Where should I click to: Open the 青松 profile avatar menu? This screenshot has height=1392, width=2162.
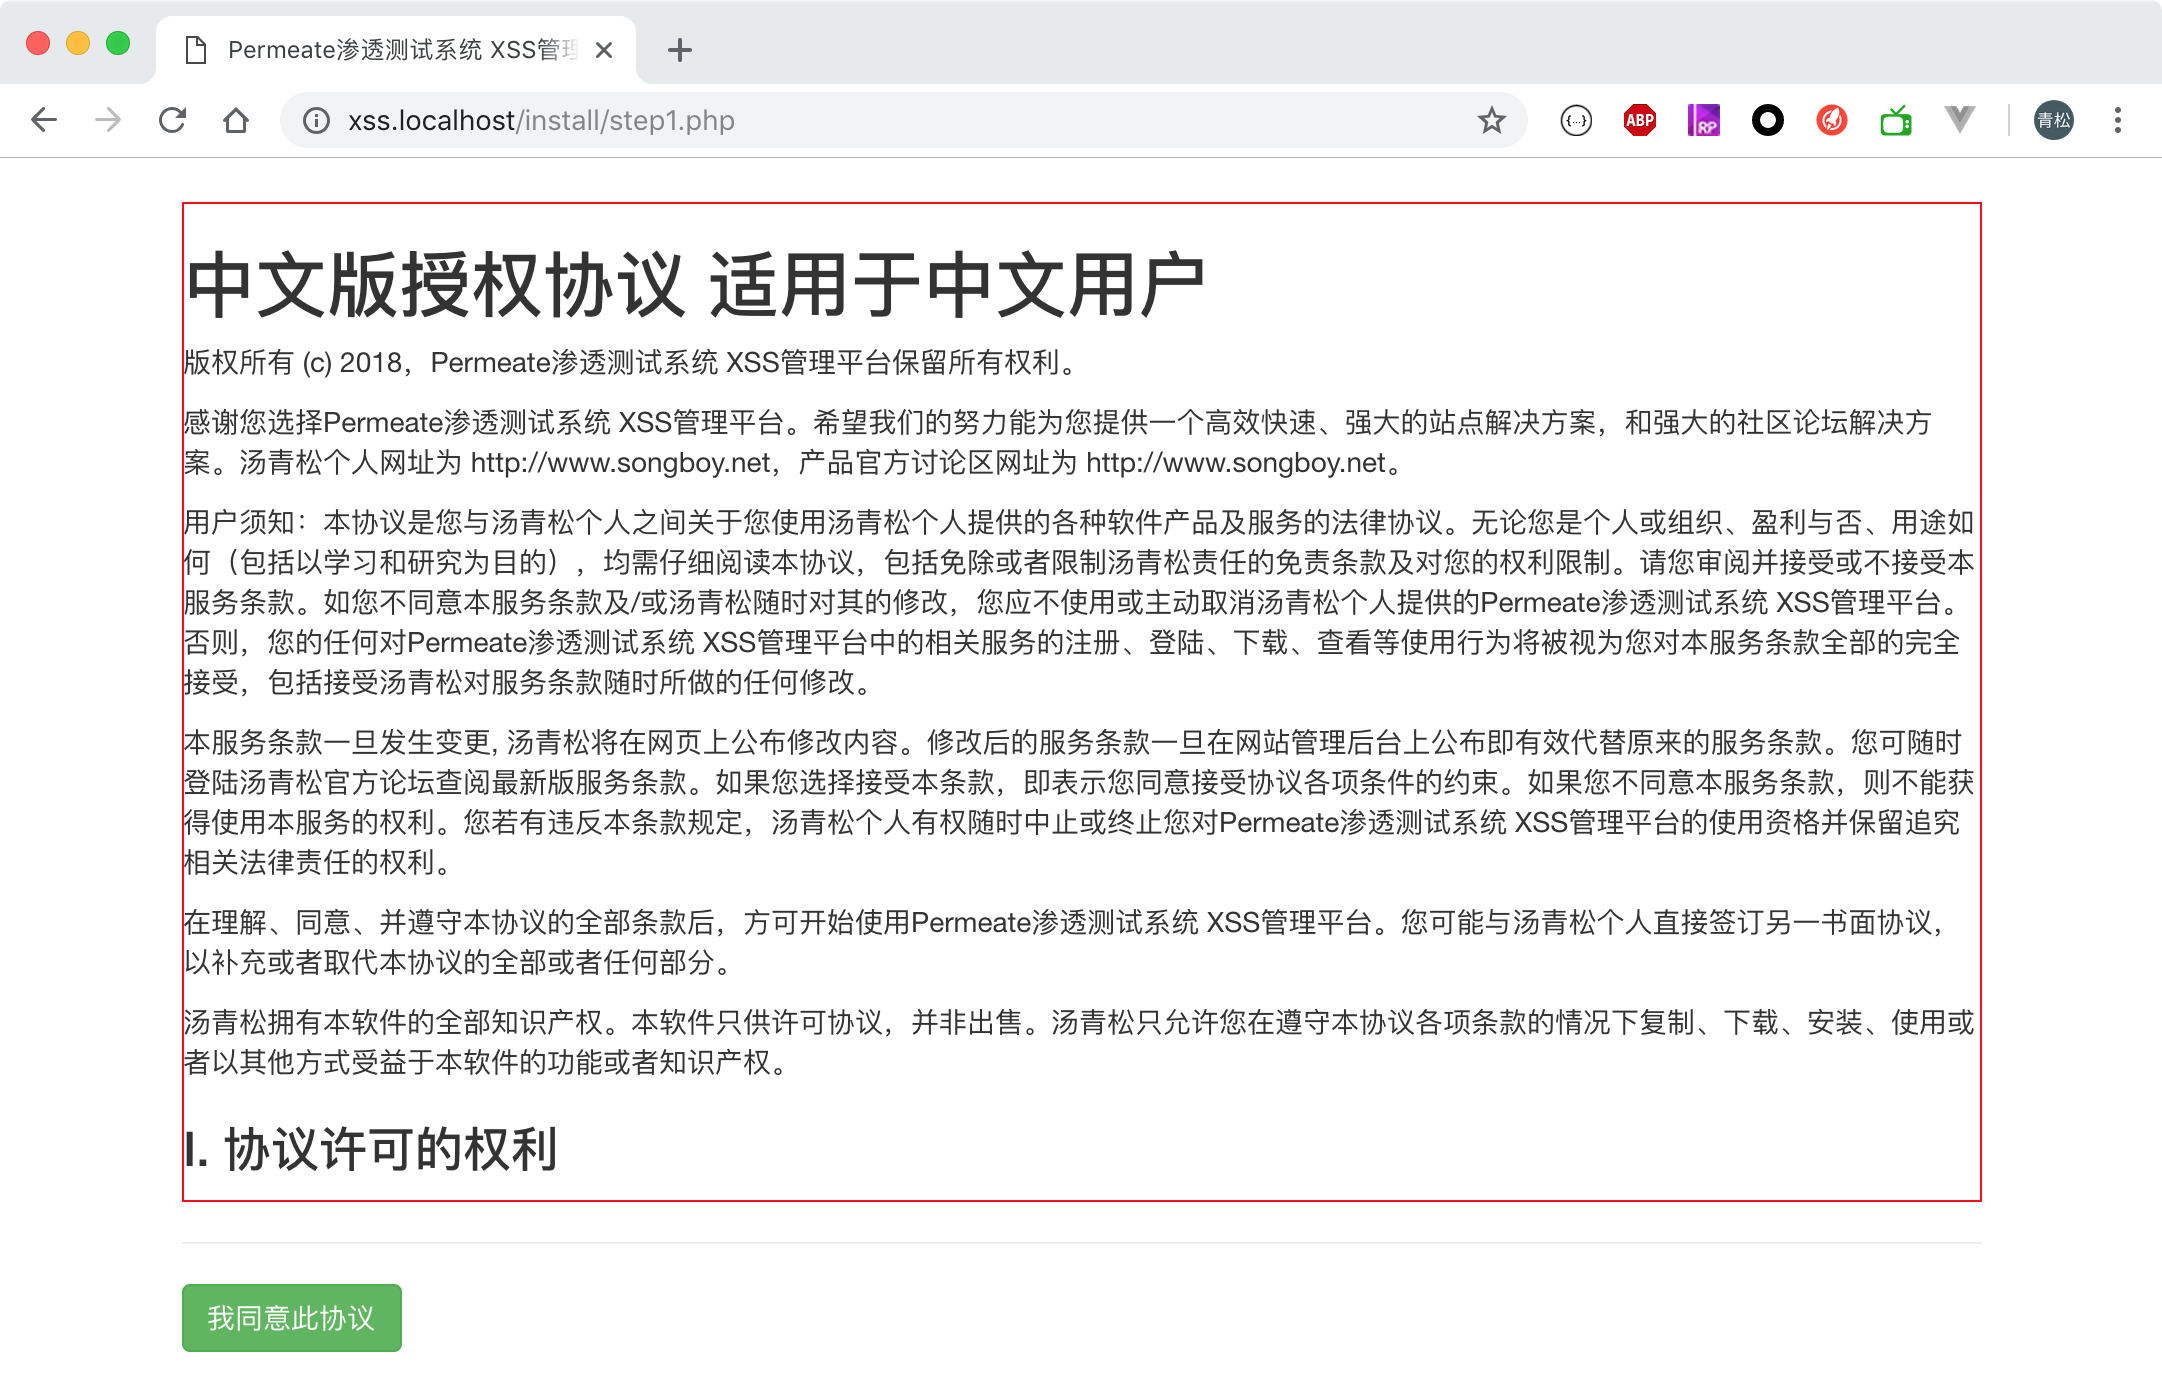(2053, 121)
